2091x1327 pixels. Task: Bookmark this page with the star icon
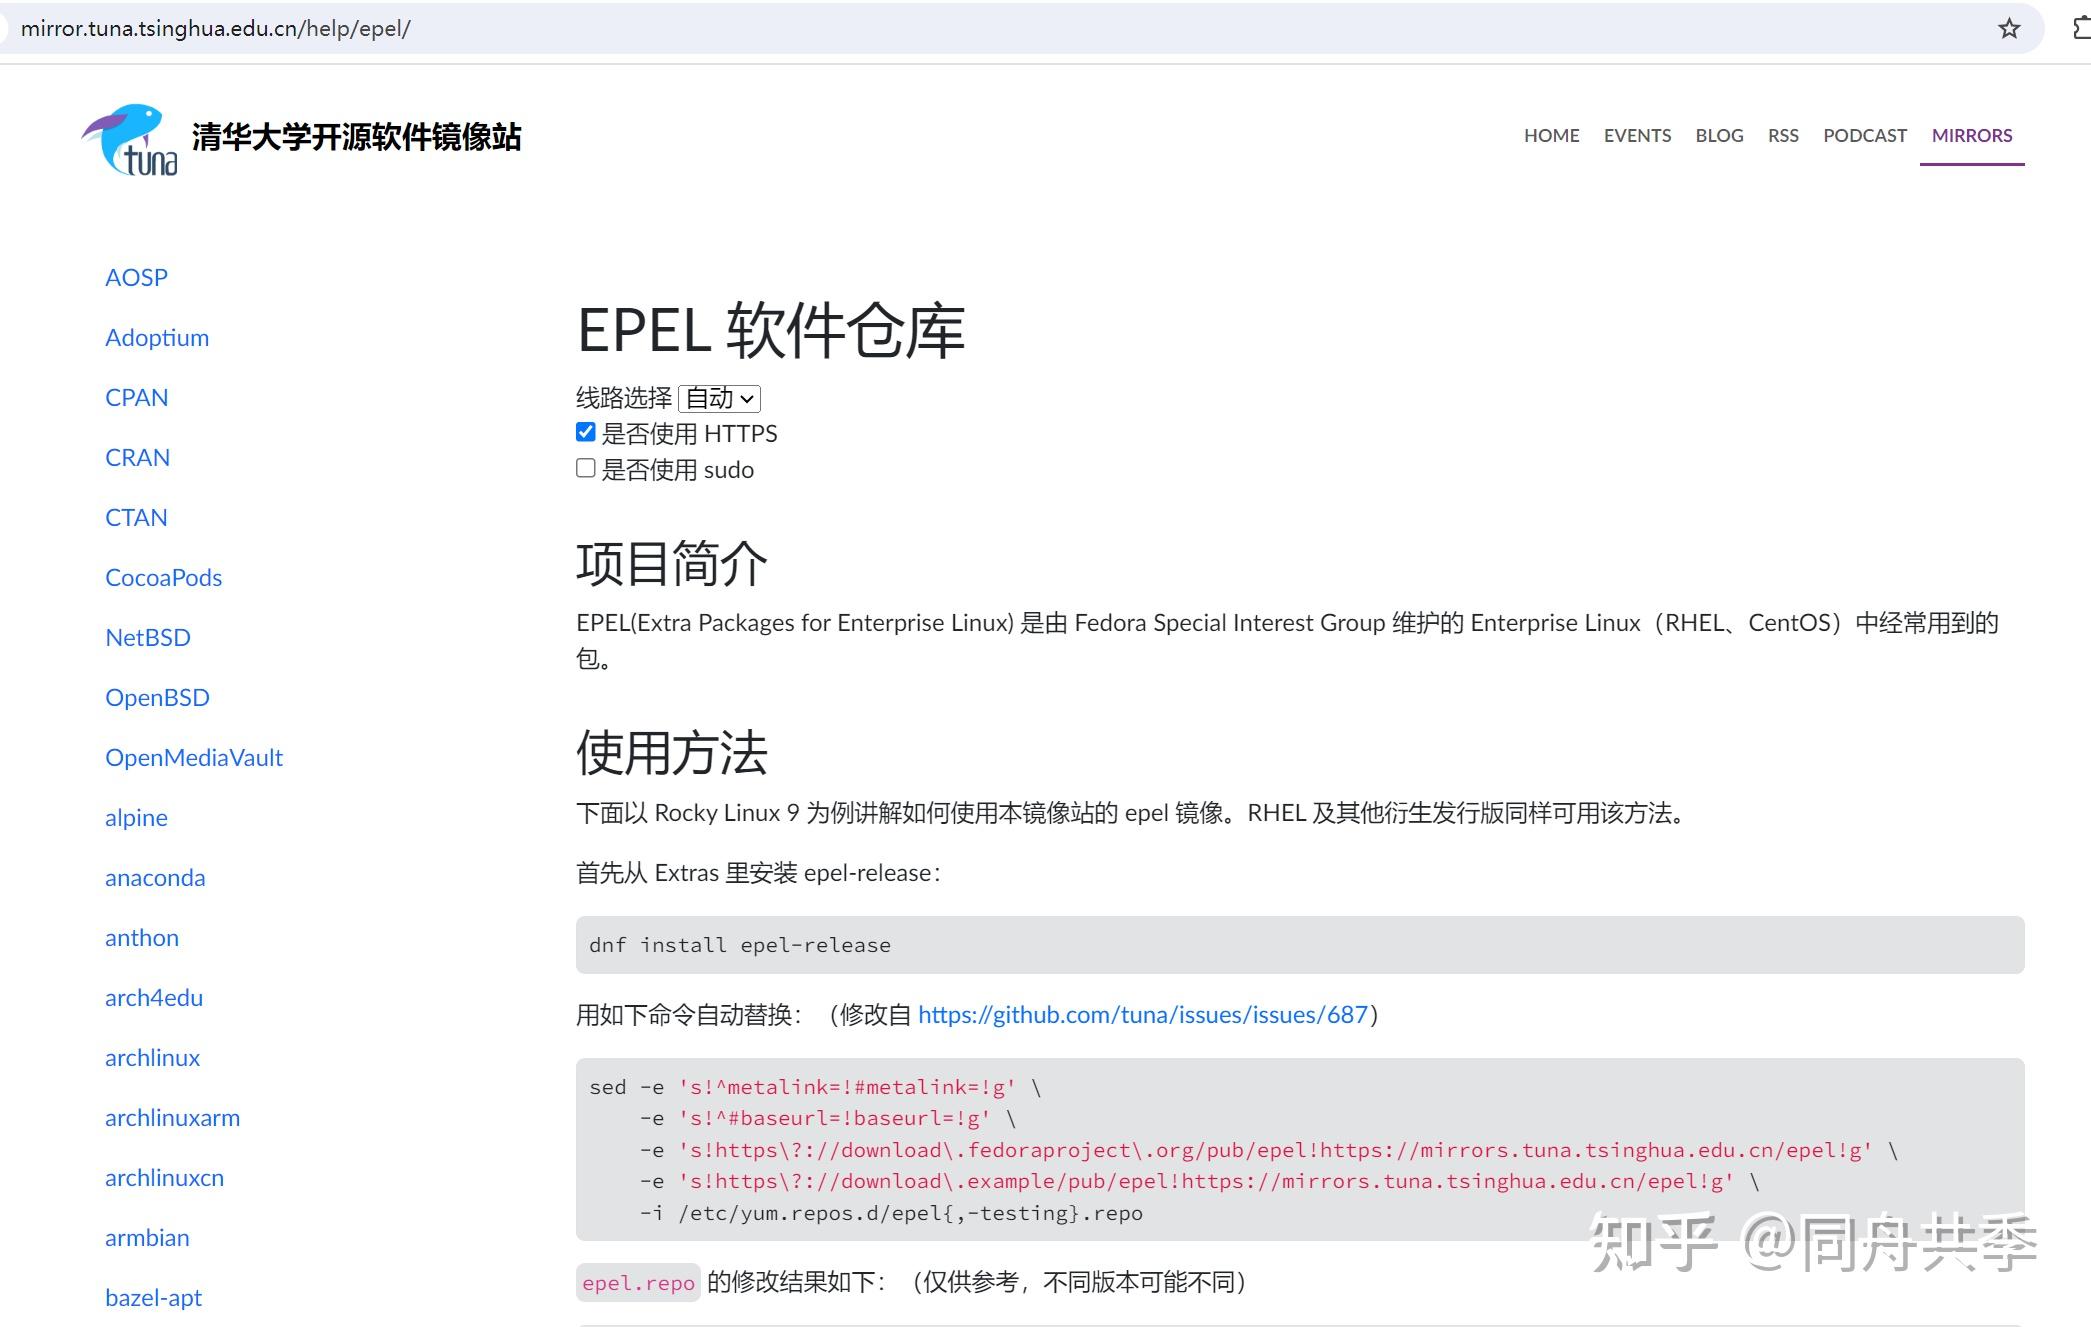point(2010,29)
